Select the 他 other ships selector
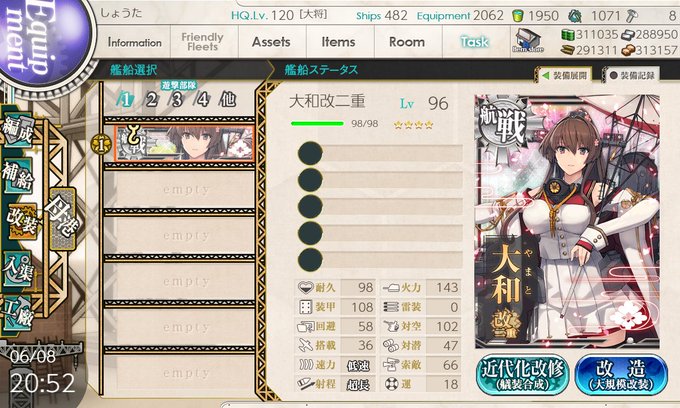The image size is (680, 408). pos(228,100)
